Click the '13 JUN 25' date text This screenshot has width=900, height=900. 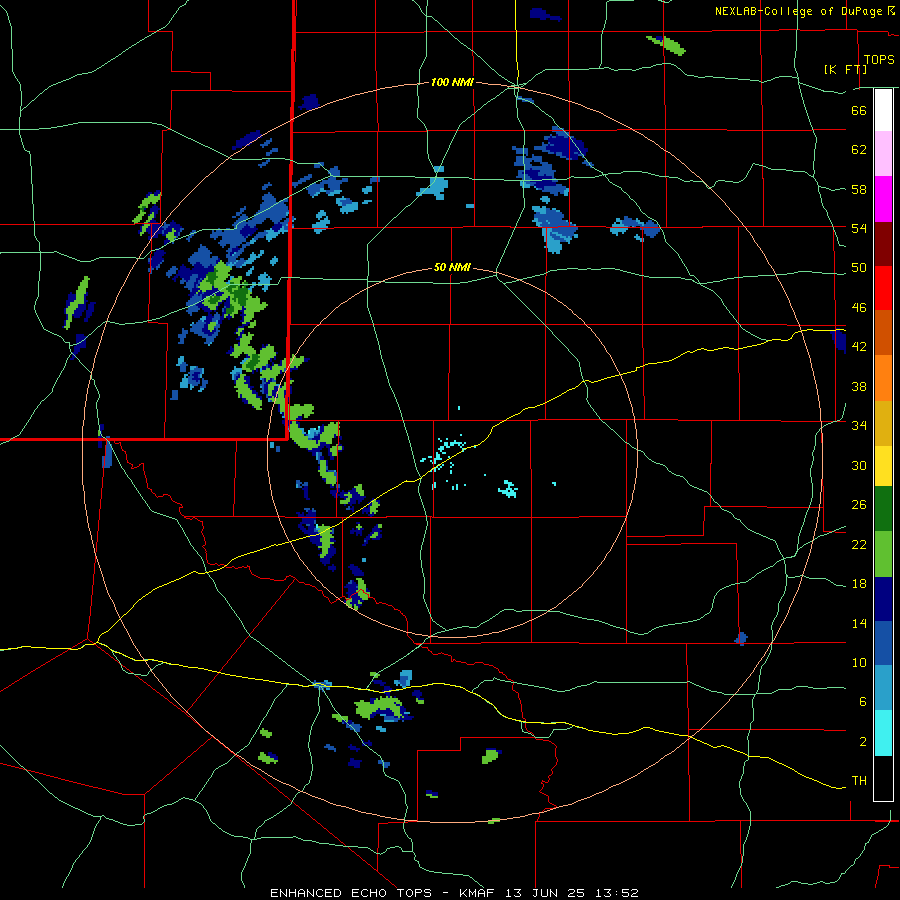[543, 893]
